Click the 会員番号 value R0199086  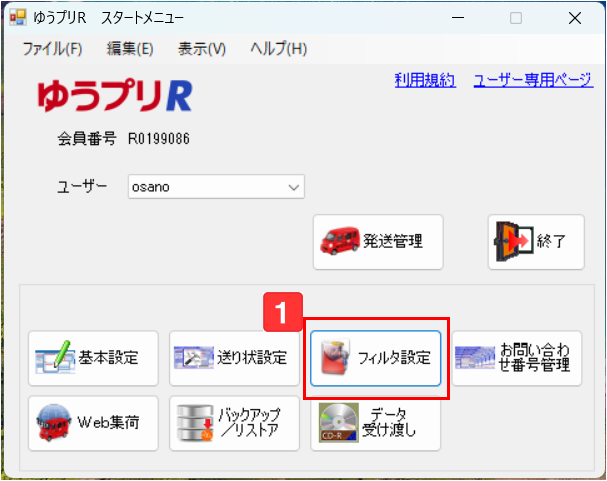pyautogui.click(x=159, y=139)
